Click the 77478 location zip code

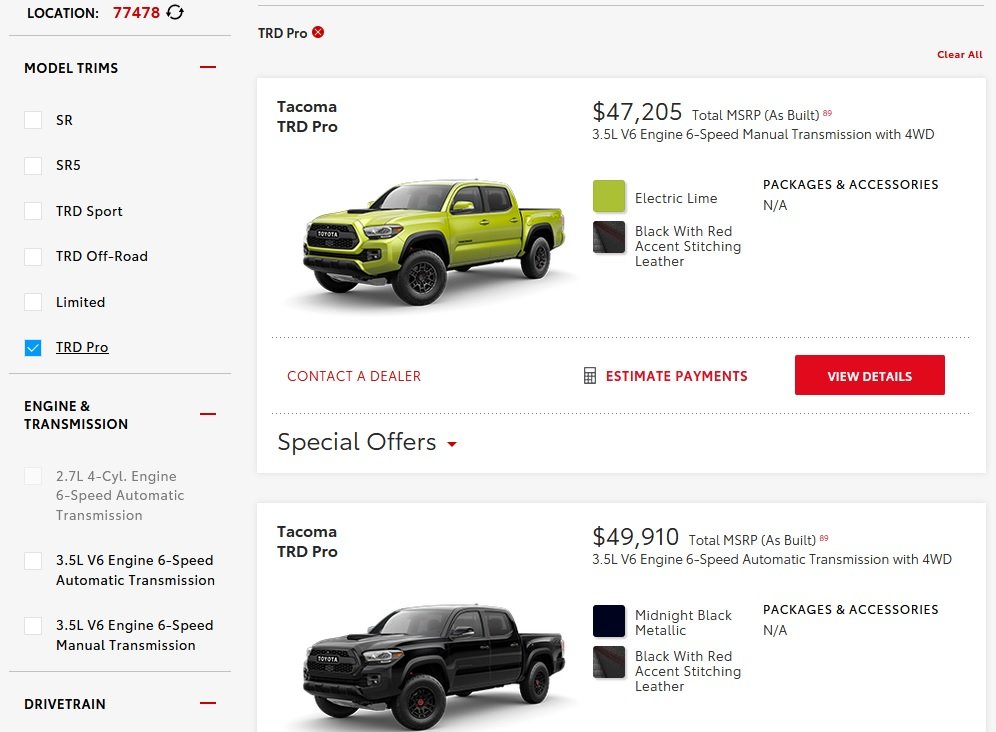136,13
